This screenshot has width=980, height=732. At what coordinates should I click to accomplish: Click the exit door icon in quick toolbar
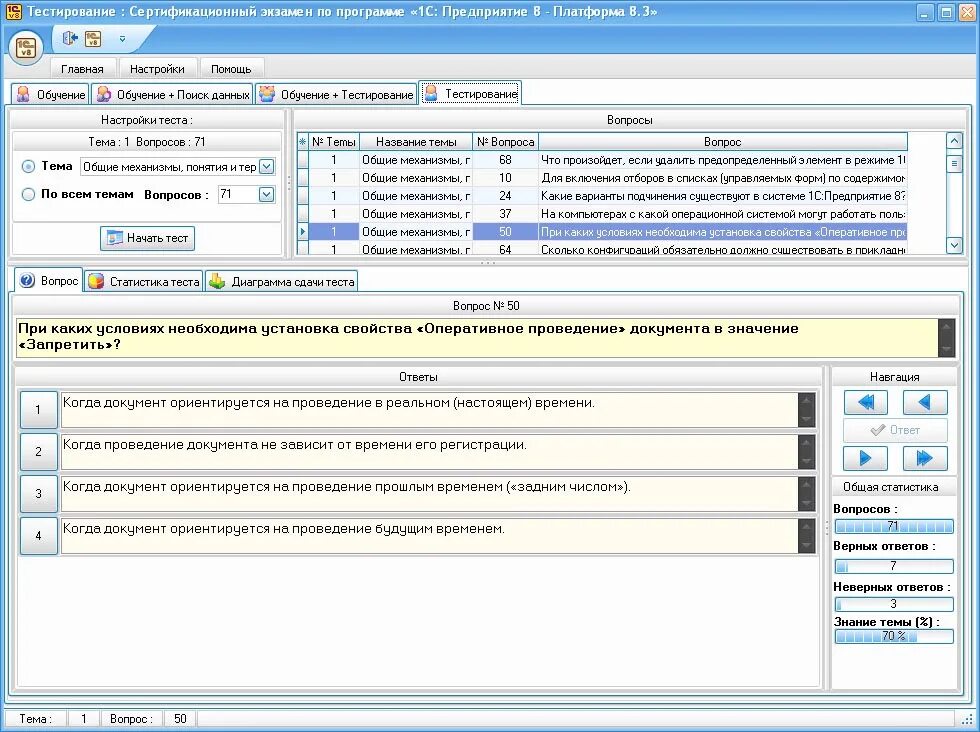[69, 39]
